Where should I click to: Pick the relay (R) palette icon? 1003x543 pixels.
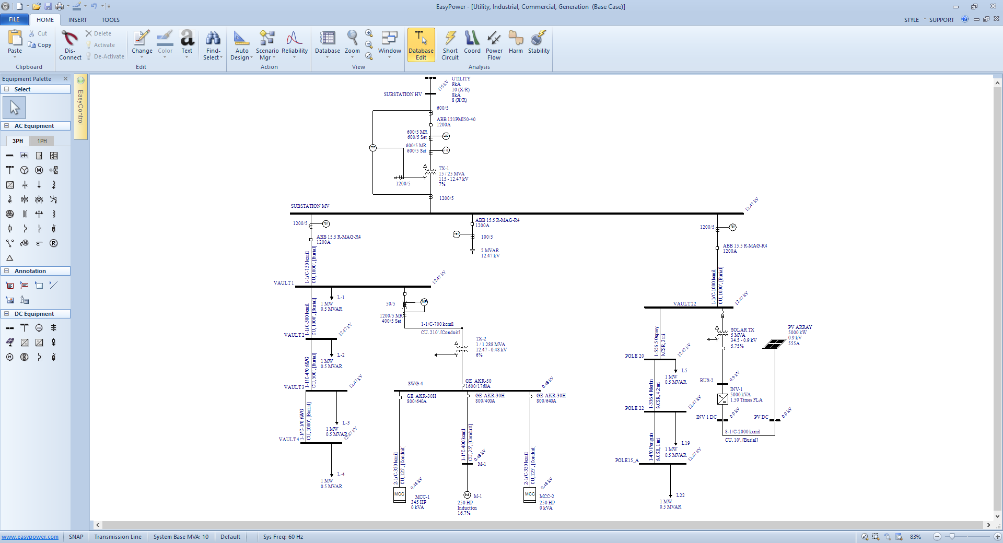click(x=54, y=243)
